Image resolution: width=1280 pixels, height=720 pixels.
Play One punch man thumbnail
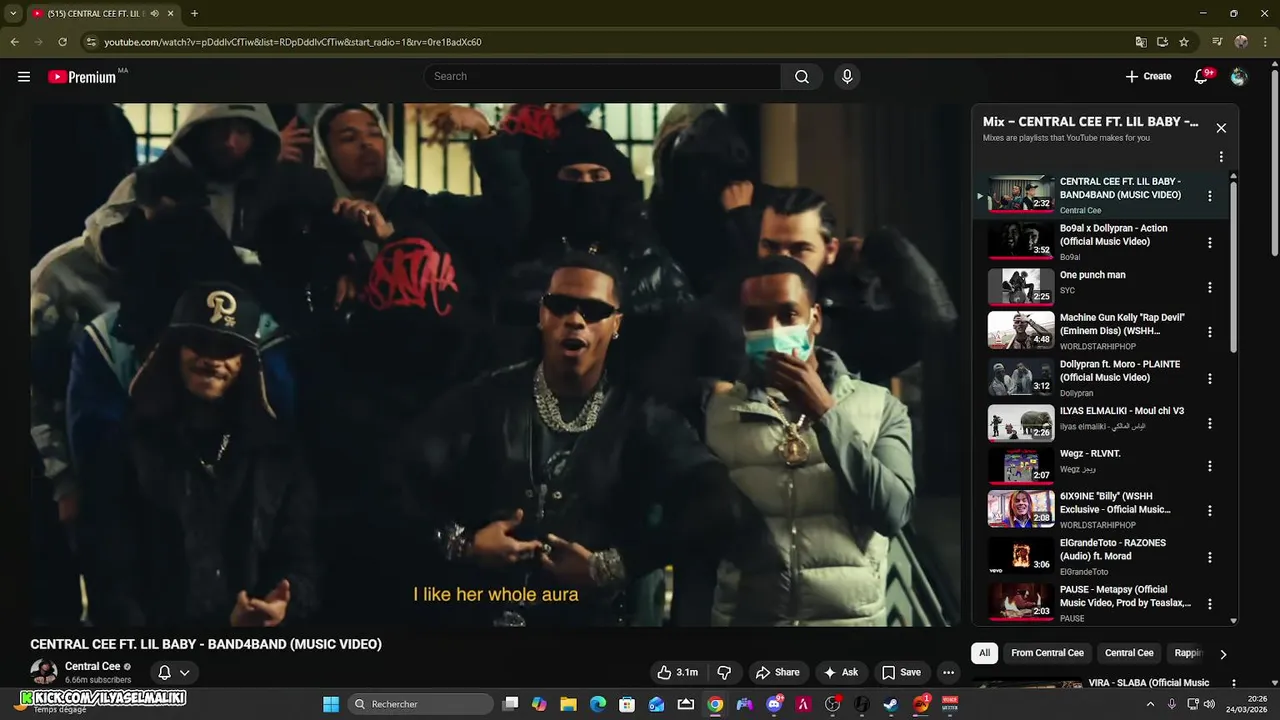point(1021,287)
